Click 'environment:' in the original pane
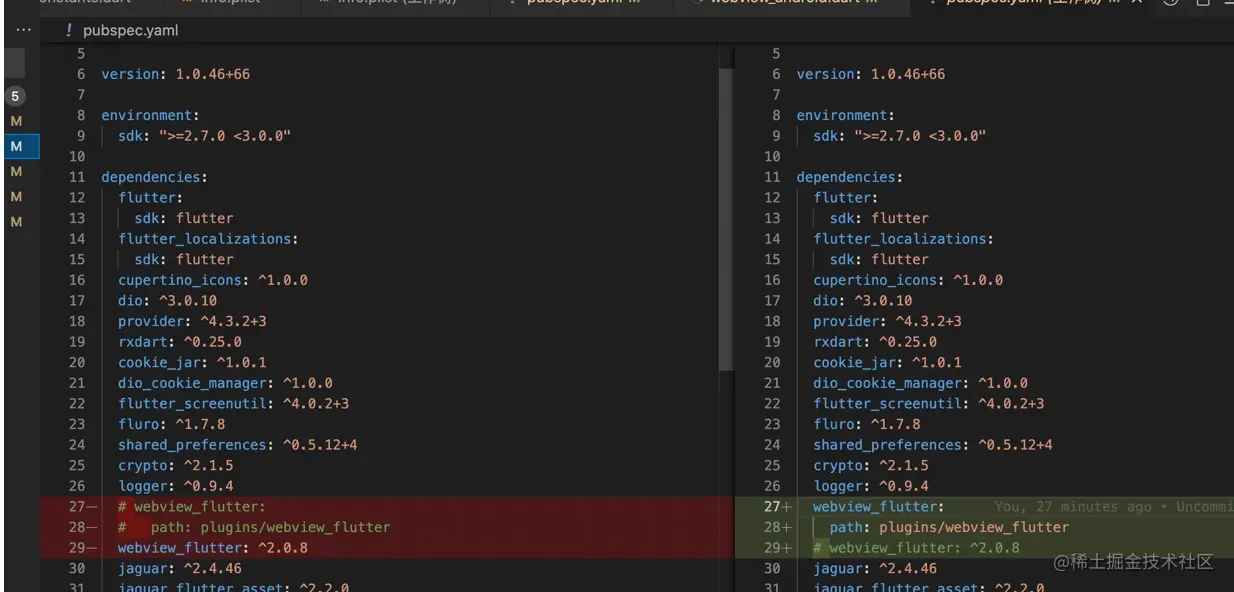Viewport: 1234px width, 592px height. point(150,115)
